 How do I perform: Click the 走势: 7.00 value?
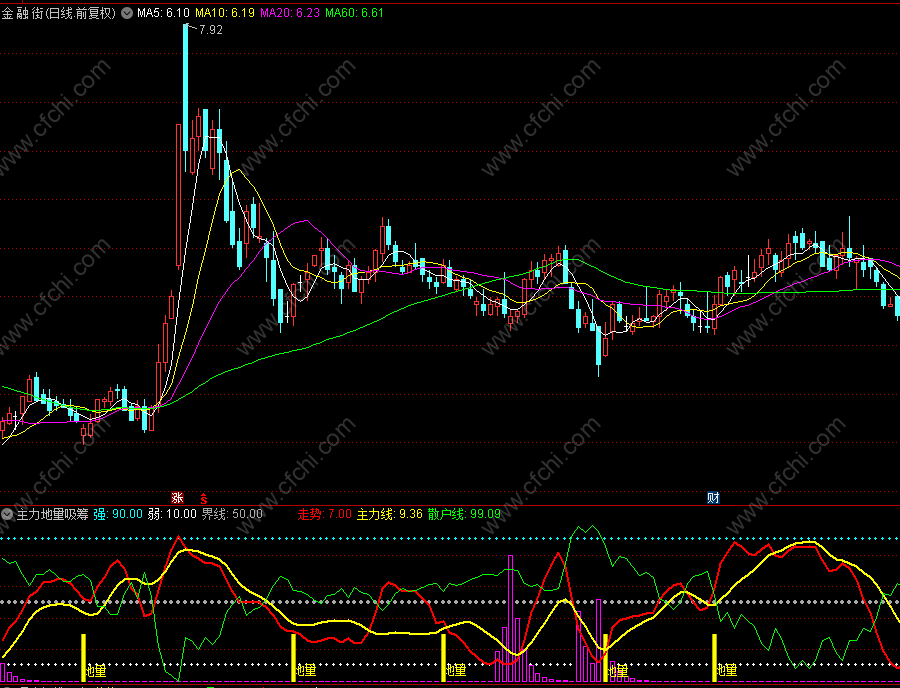325,514
